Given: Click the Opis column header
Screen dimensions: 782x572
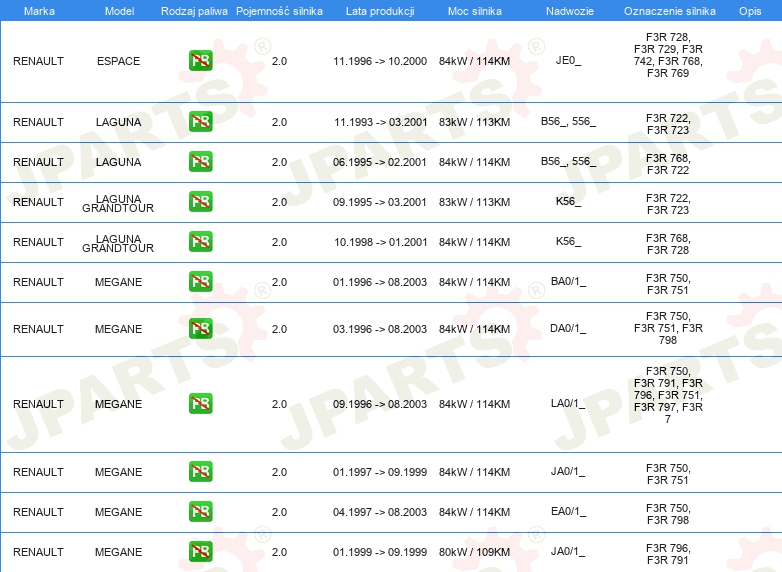Looking at the screenshot, I should 749,10.
